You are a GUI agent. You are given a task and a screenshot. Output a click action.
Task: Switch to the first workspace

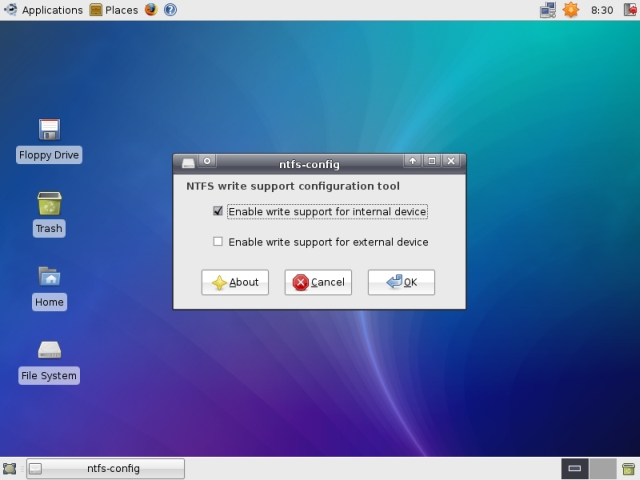coord(575,469)
